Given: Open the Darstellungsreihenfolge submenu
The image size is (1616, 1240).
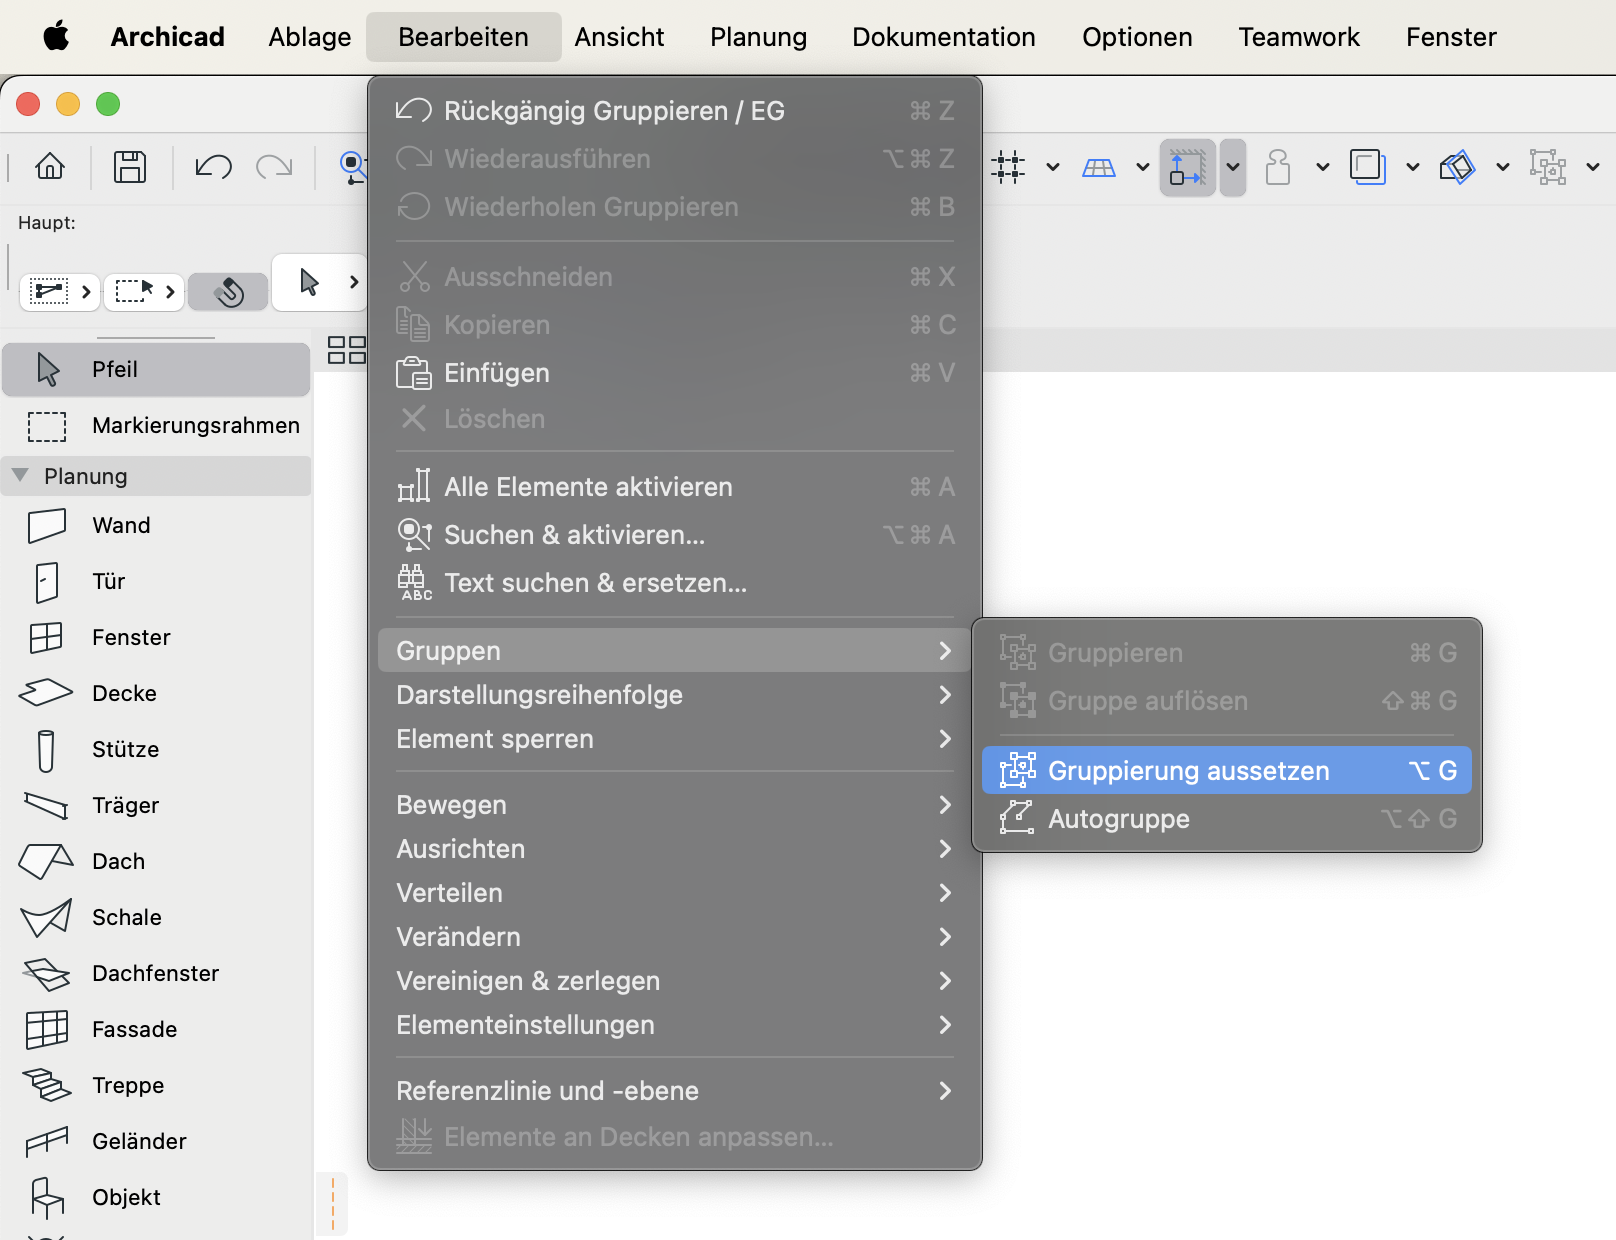Looking at the screenshot, I should click(674, 695).
